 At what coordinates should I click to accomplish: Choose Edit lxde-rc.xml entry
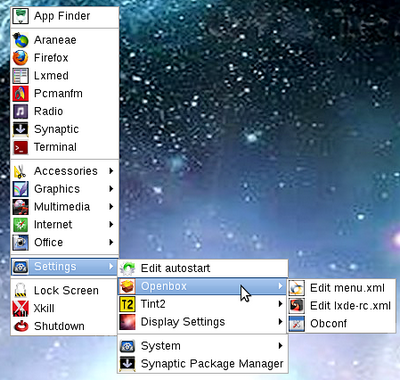342,305
